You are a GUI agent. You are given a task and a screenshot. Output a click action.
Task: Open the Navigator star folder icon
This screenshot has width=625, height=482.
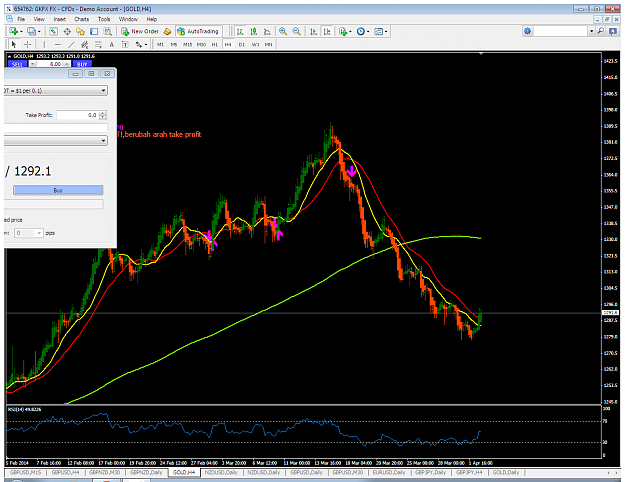click(81, 31)
